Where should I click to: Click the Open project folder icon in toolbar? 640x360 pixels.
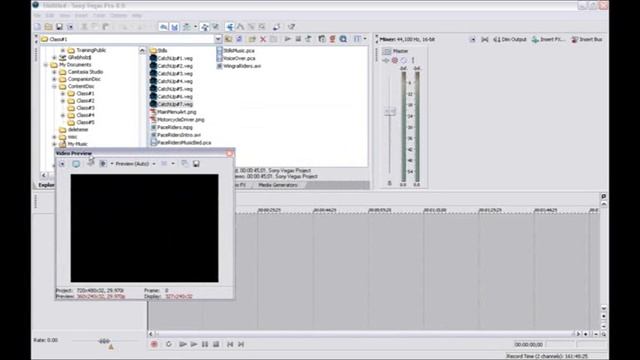point(49,27)
